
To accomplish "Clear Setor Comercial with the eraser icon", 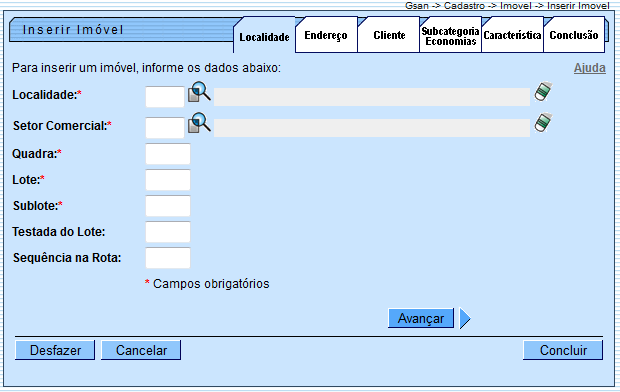I will tap(543, 123).
